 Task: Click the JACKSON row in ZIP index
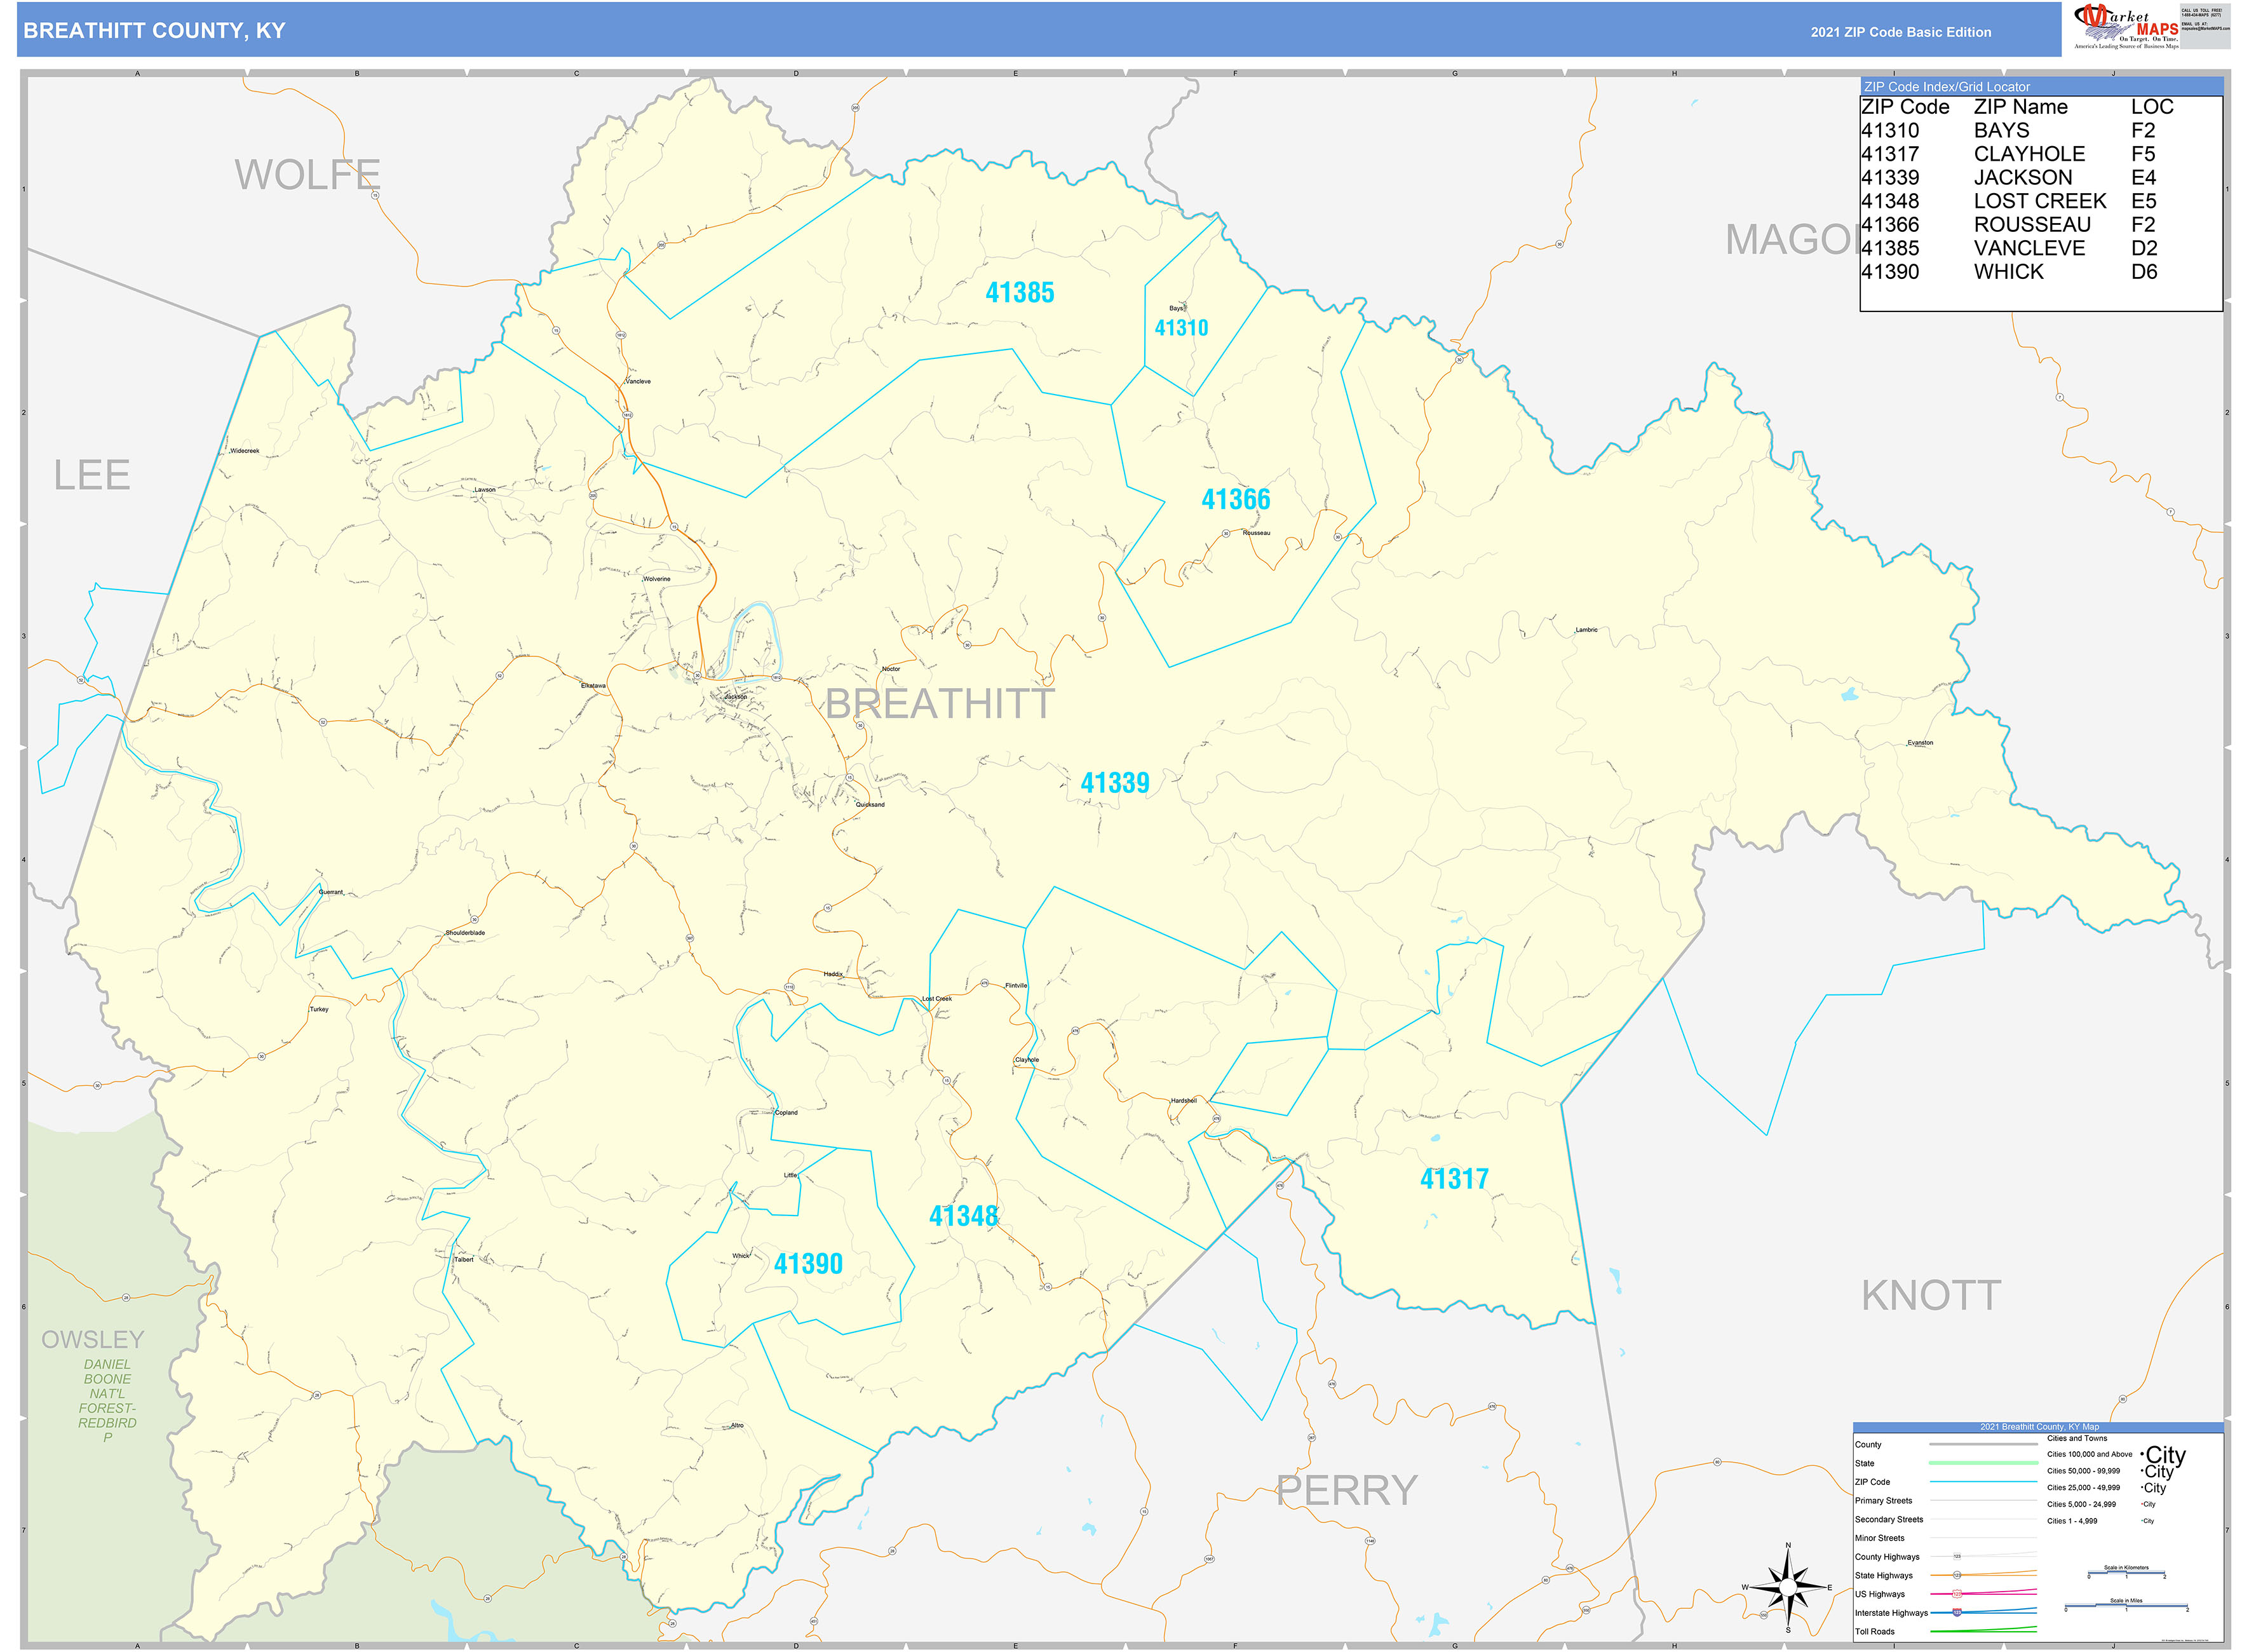2022,178
